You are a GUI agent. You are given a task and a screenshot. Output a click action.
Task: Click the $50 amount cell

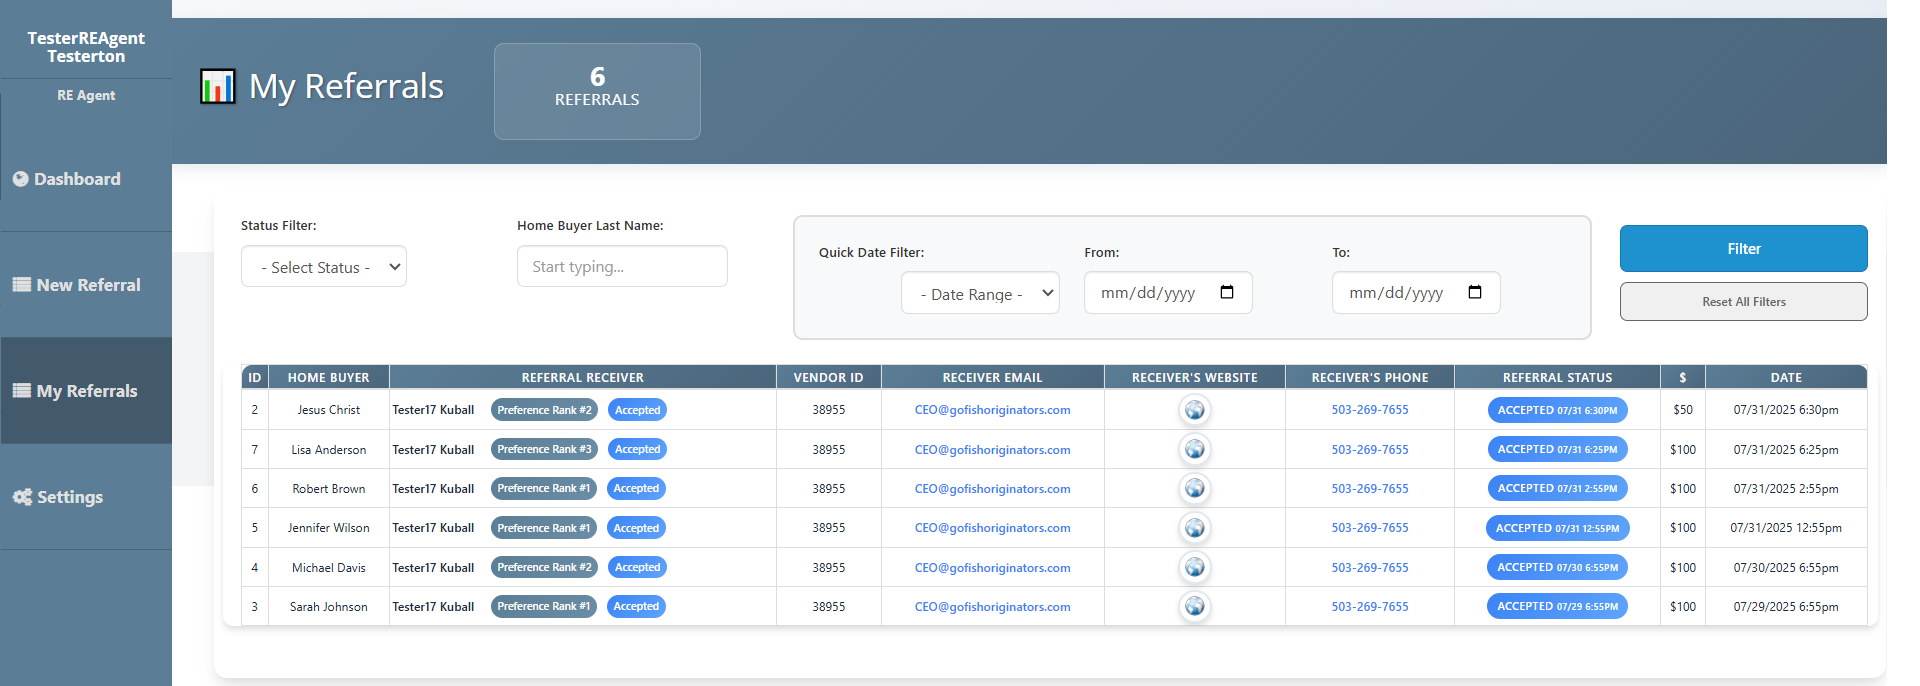tap(1683, 410)
